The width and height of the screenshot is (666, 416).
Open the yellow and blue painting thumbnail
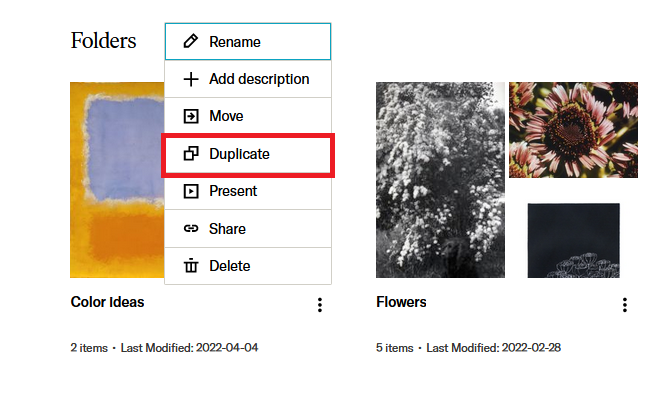click(x=117, y=180)
